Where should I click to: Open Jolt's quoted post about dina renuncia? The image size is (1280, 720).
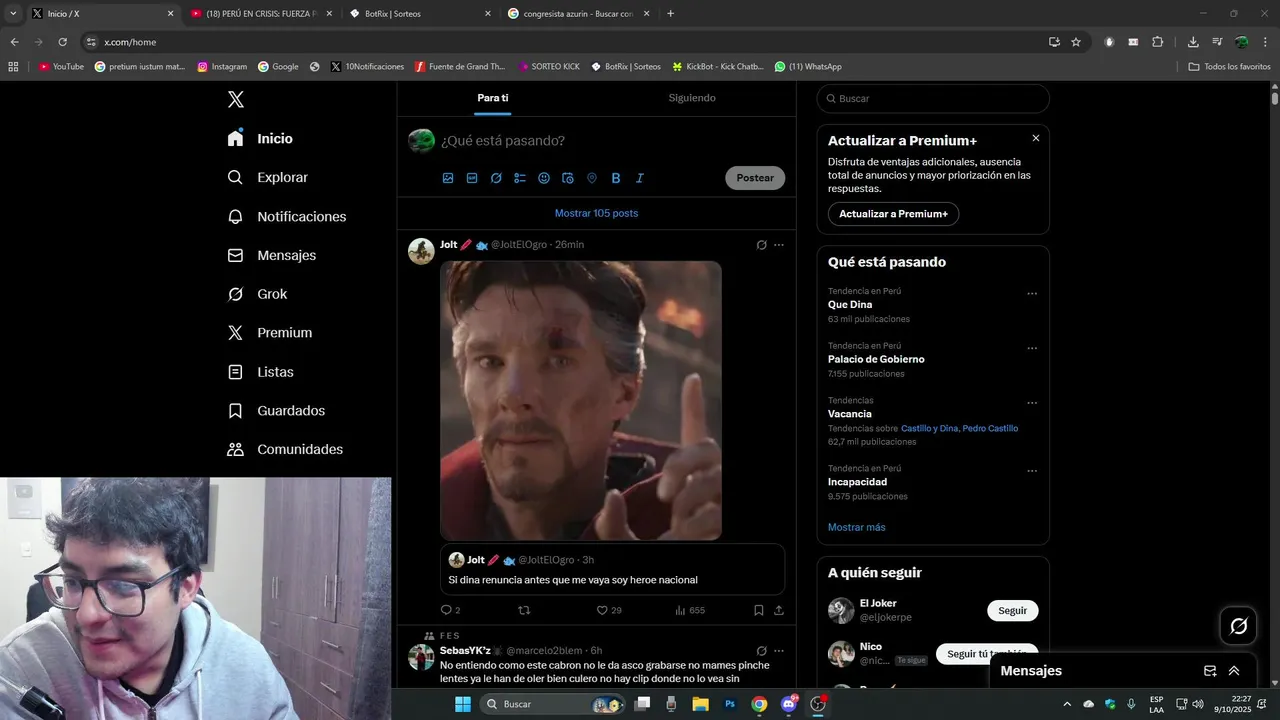point(612,570)
